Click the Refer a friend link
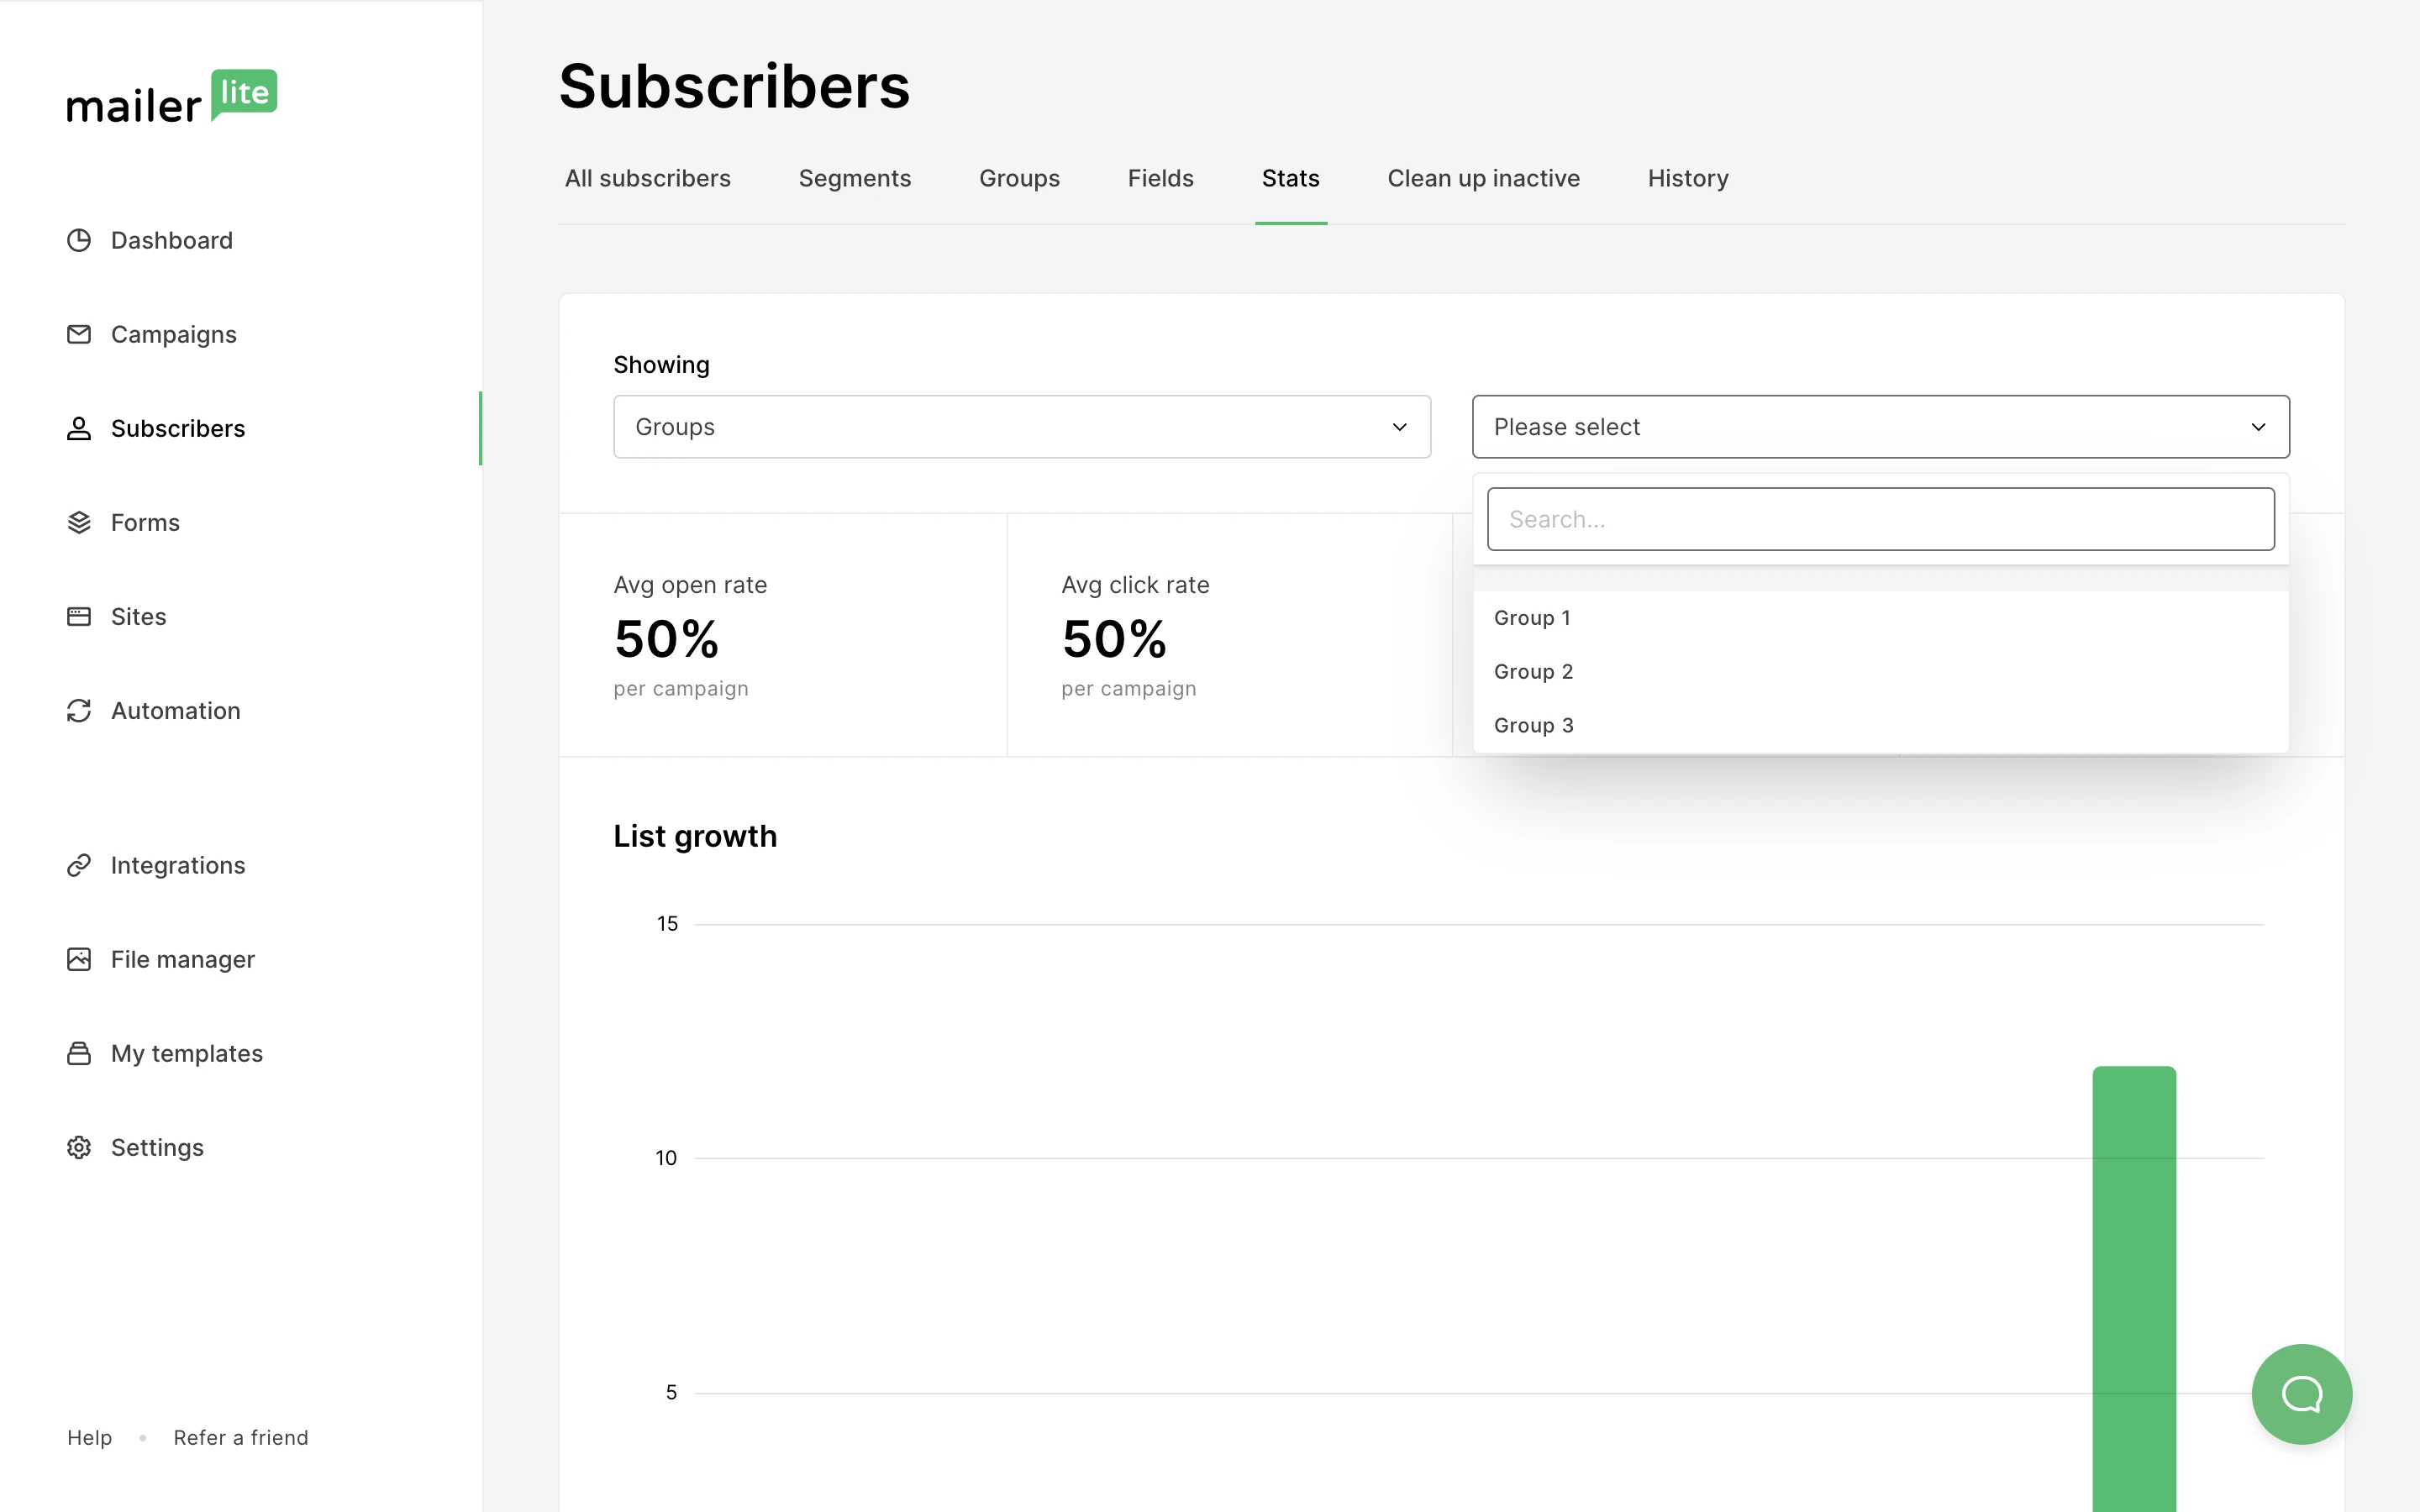This screenshot has width=2420, height=1512. tap(240, 1437)
